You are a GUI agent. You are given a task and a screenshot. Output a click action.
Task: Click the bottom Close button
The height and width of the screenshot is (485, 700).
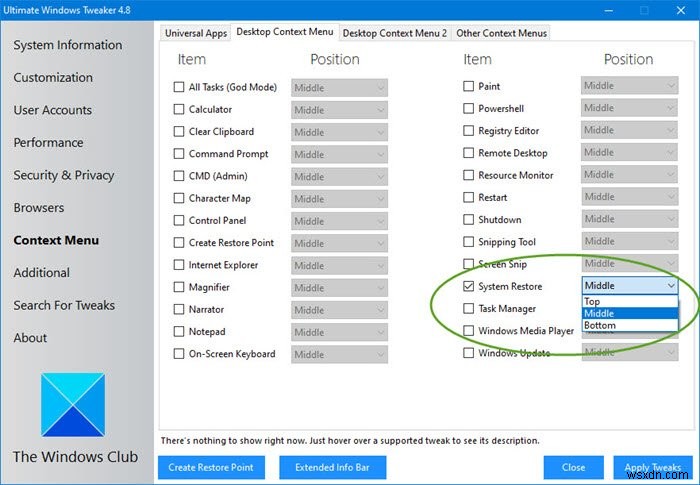click(x=574, y=468)
